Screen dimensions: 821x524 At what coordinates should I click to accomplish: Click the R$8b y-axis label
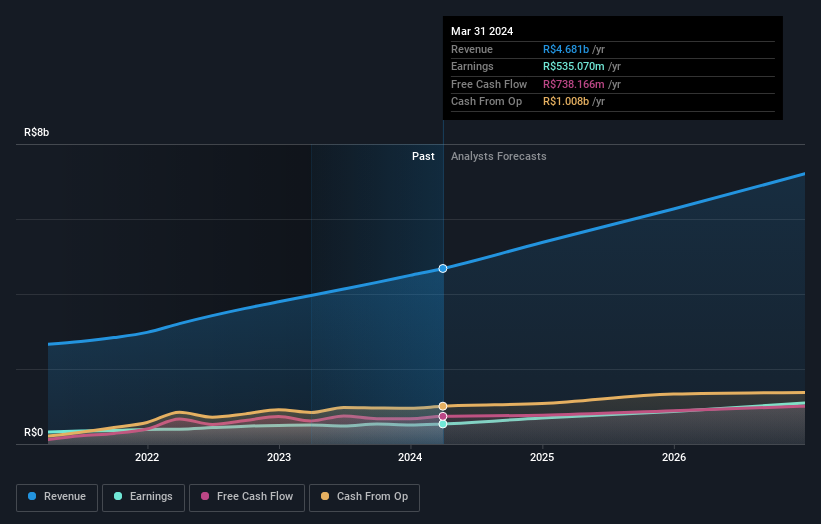(37, 132)
